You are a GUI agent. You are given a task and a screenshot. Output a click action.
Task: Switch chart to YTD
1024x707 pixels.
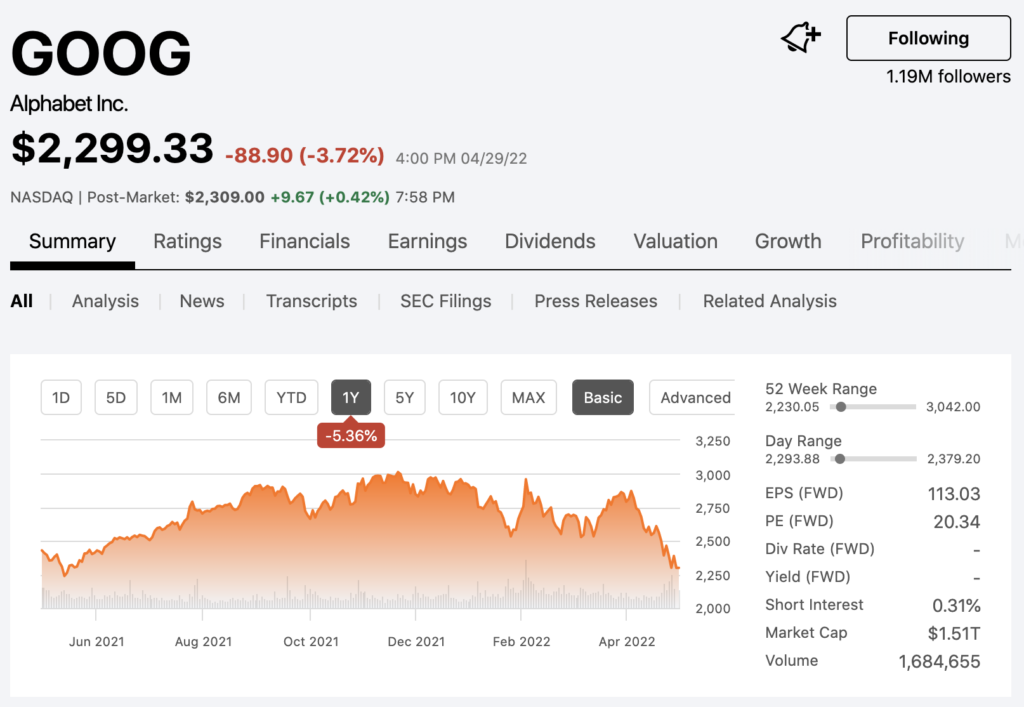tap(291, 398)
